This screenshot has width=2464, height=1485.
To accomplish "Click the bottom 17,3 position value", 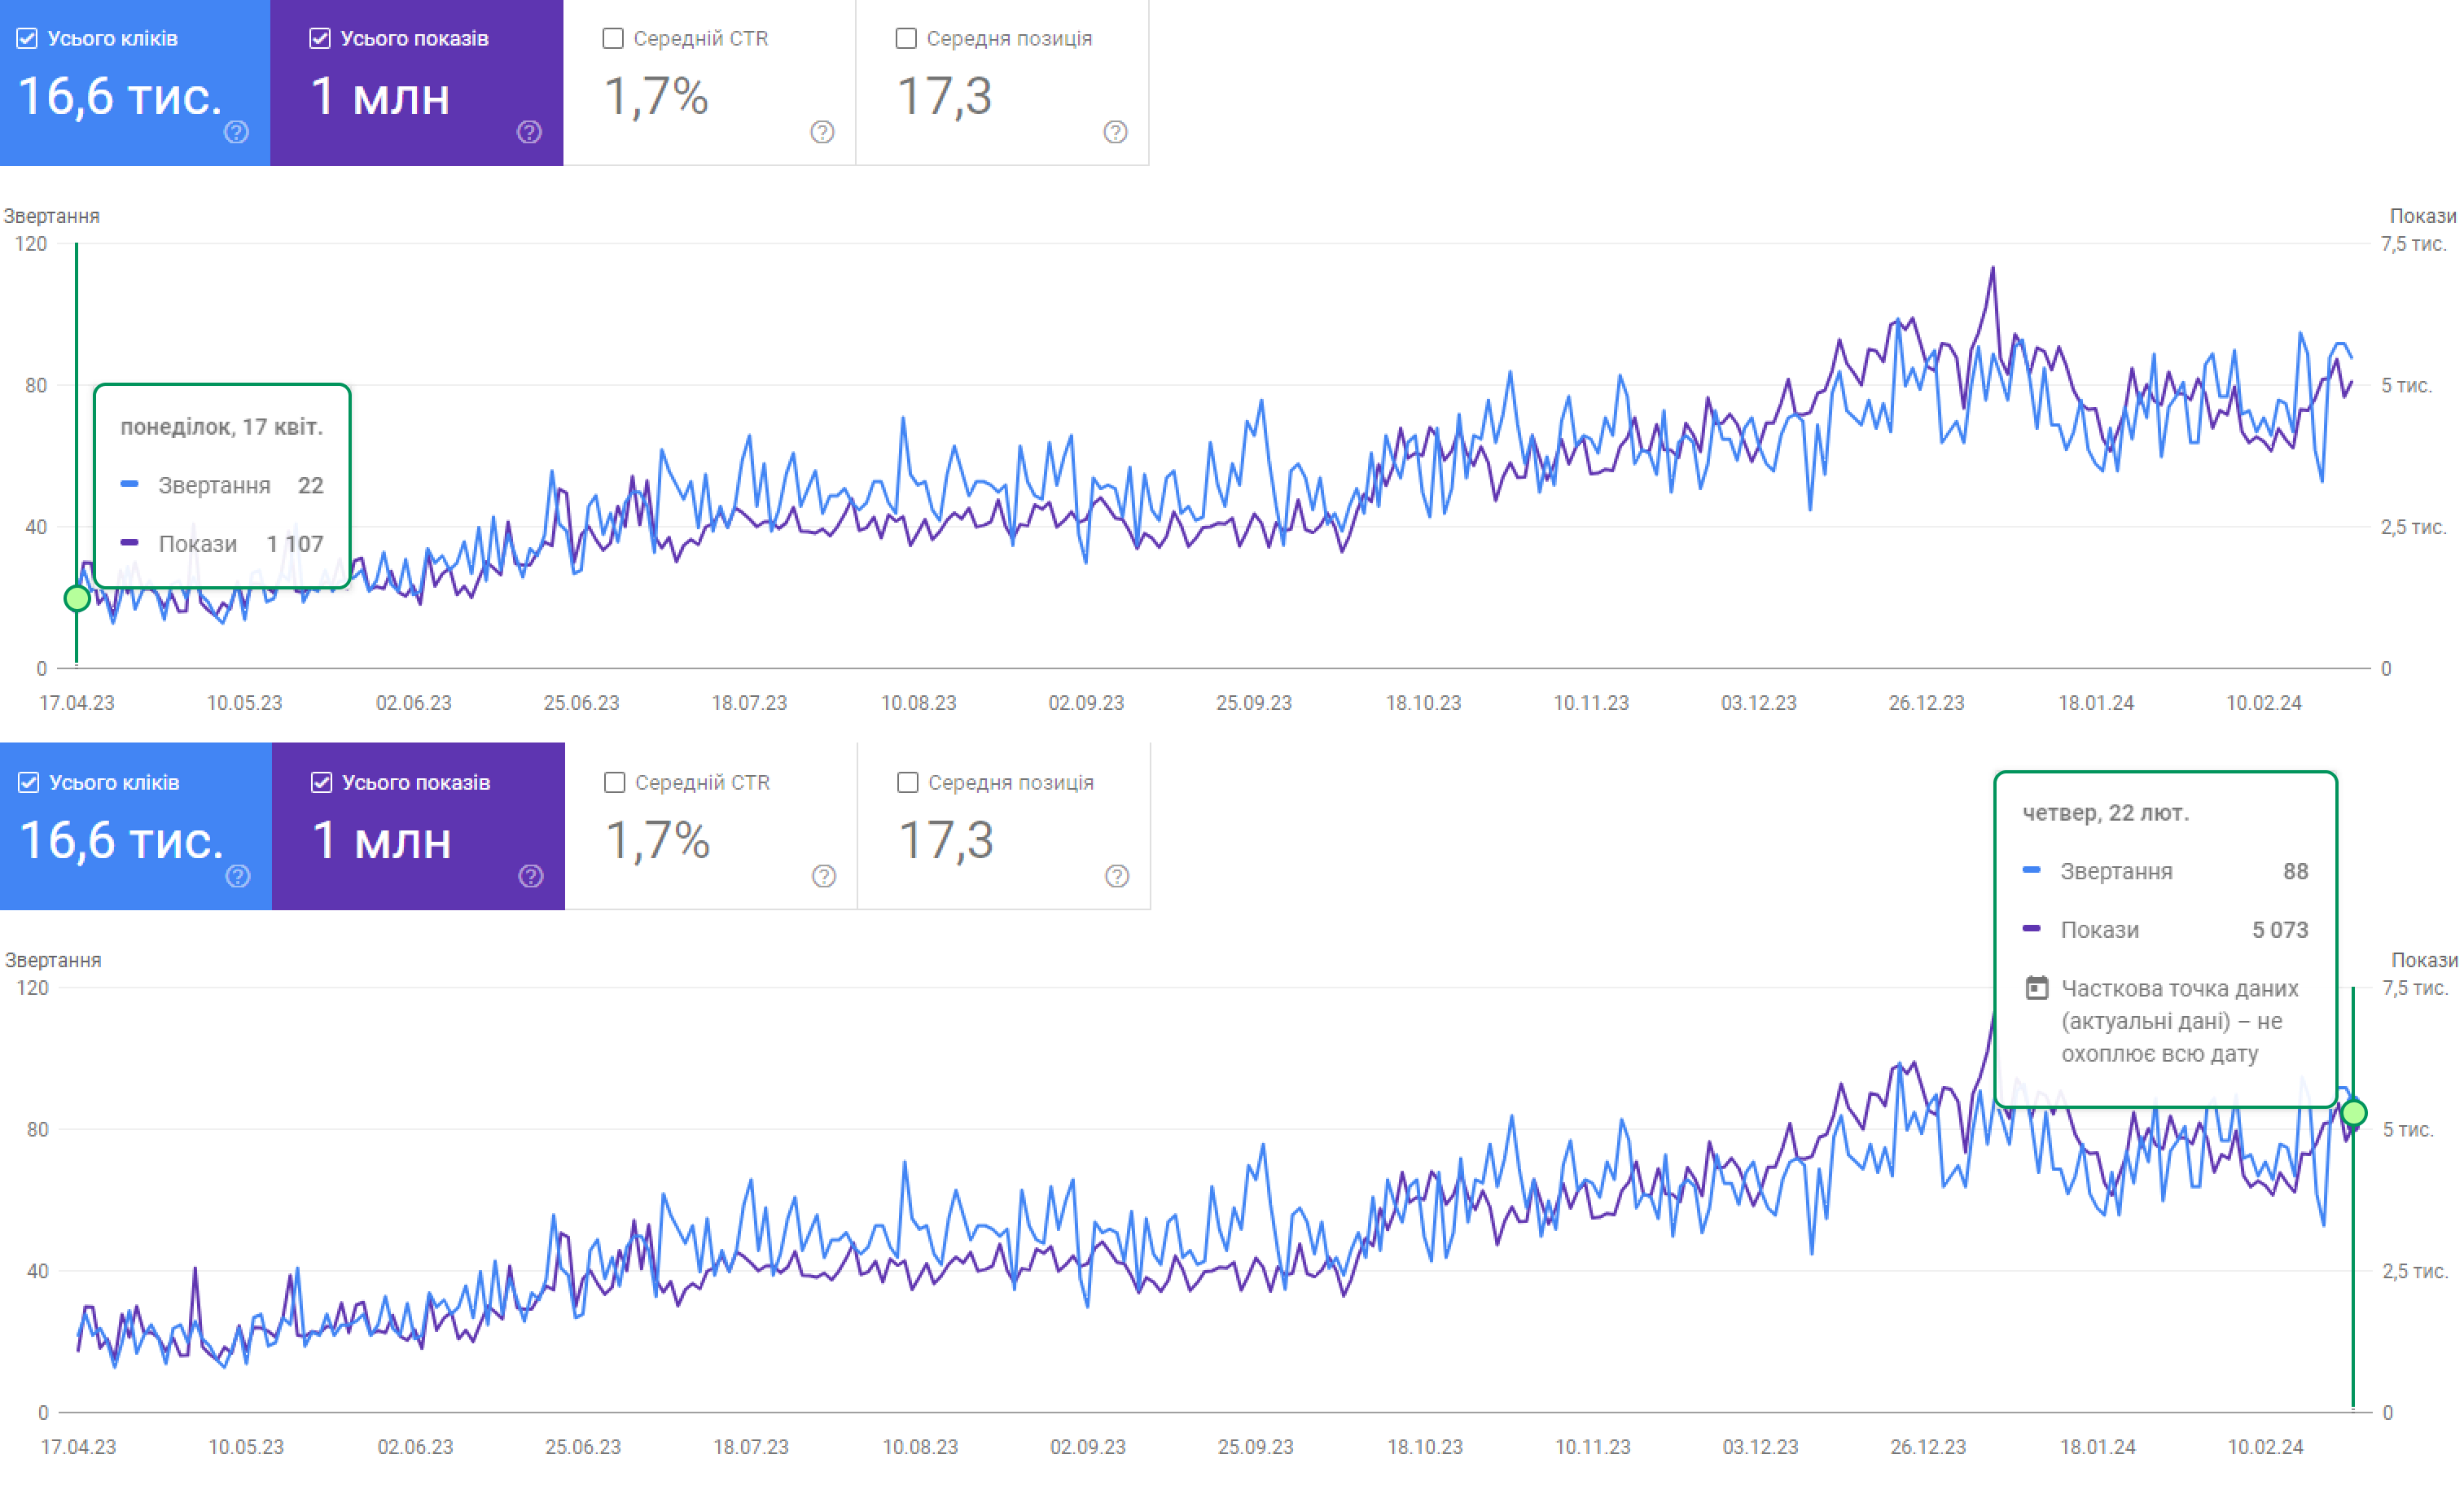I will click(x=946, y=841).
